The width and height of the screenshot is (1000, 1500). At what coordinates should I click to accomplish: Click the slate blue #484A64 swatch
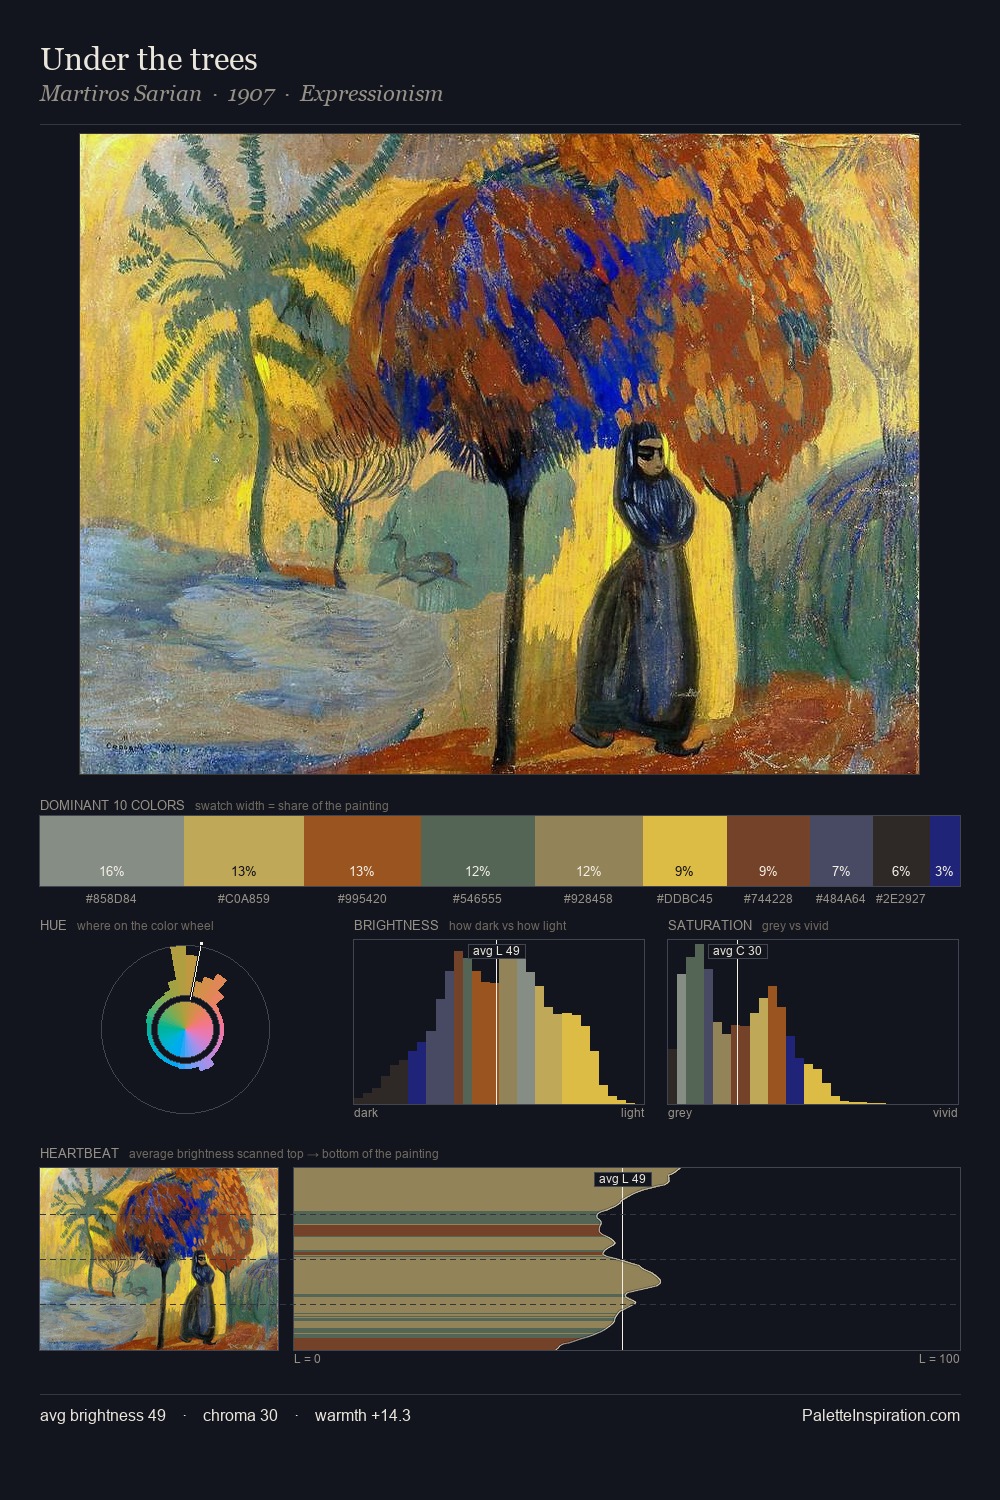coord(841,851)
